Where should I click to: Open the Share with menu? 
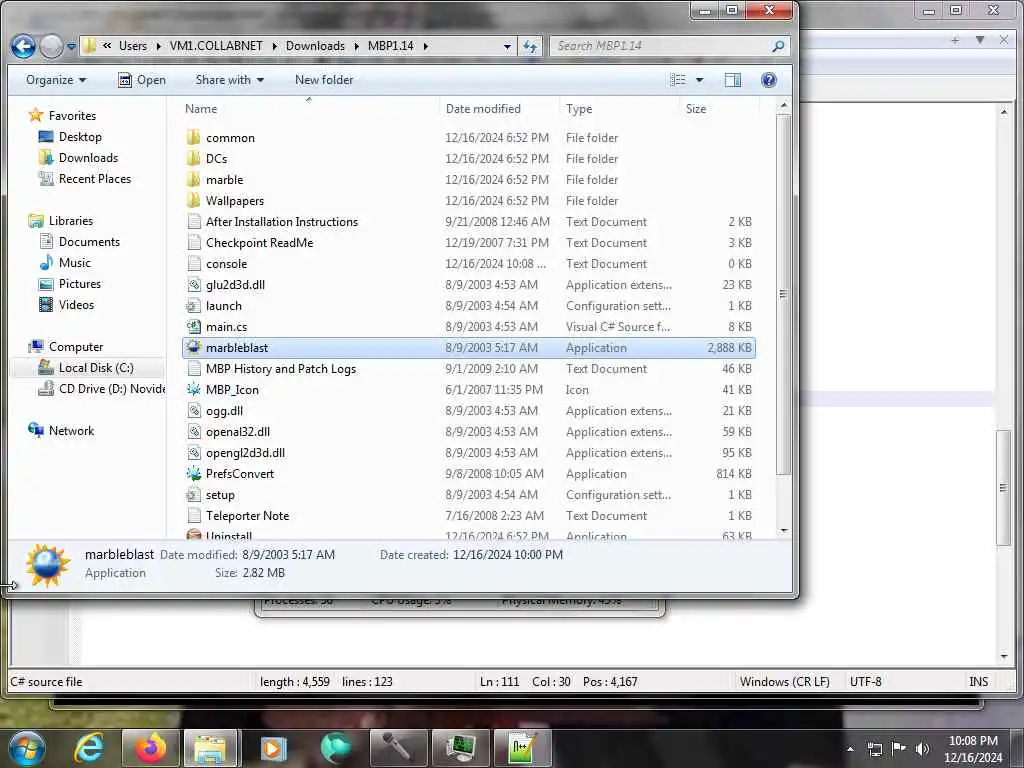click(x=229, y=80)
